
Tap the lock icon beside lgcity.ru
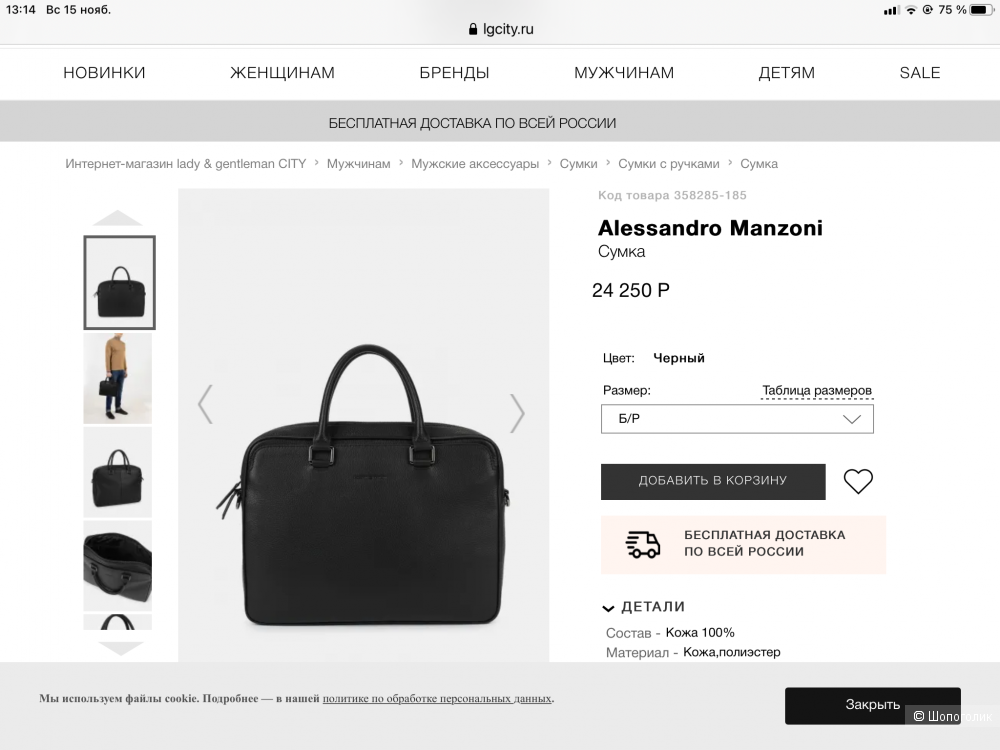point(473,29)
